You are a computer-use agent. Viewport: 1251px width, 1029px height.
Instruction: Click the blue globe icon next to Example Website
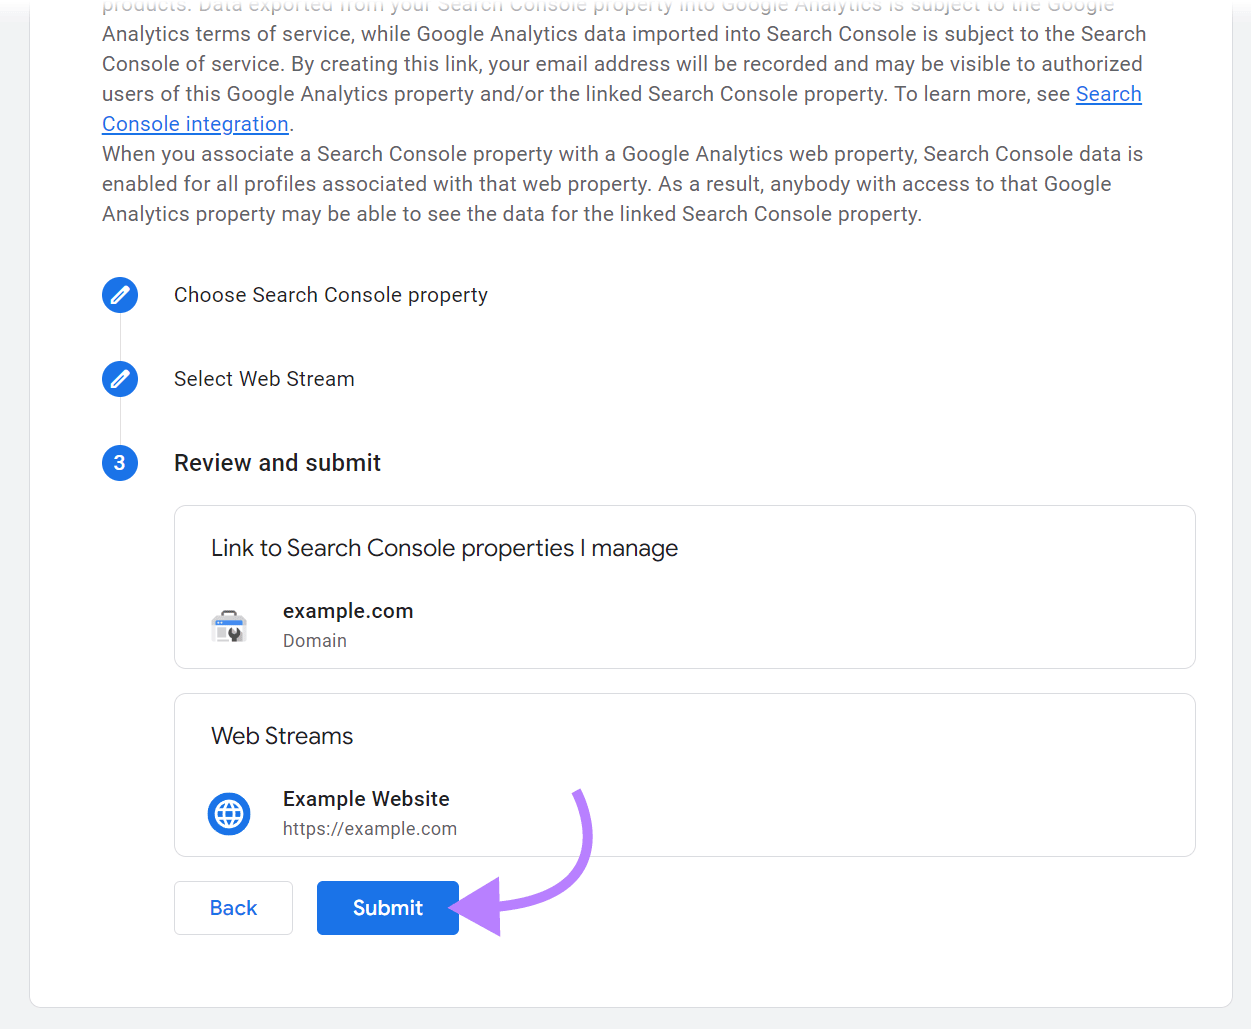[x=229, y=814]
